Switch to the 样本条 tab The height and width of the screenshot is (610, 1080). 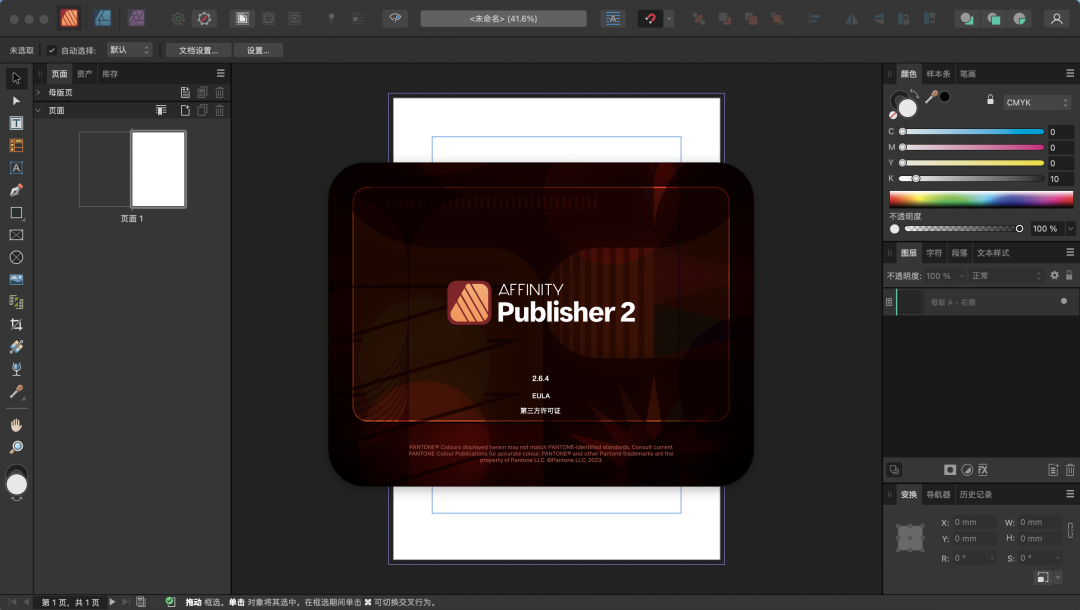[937, 74]
